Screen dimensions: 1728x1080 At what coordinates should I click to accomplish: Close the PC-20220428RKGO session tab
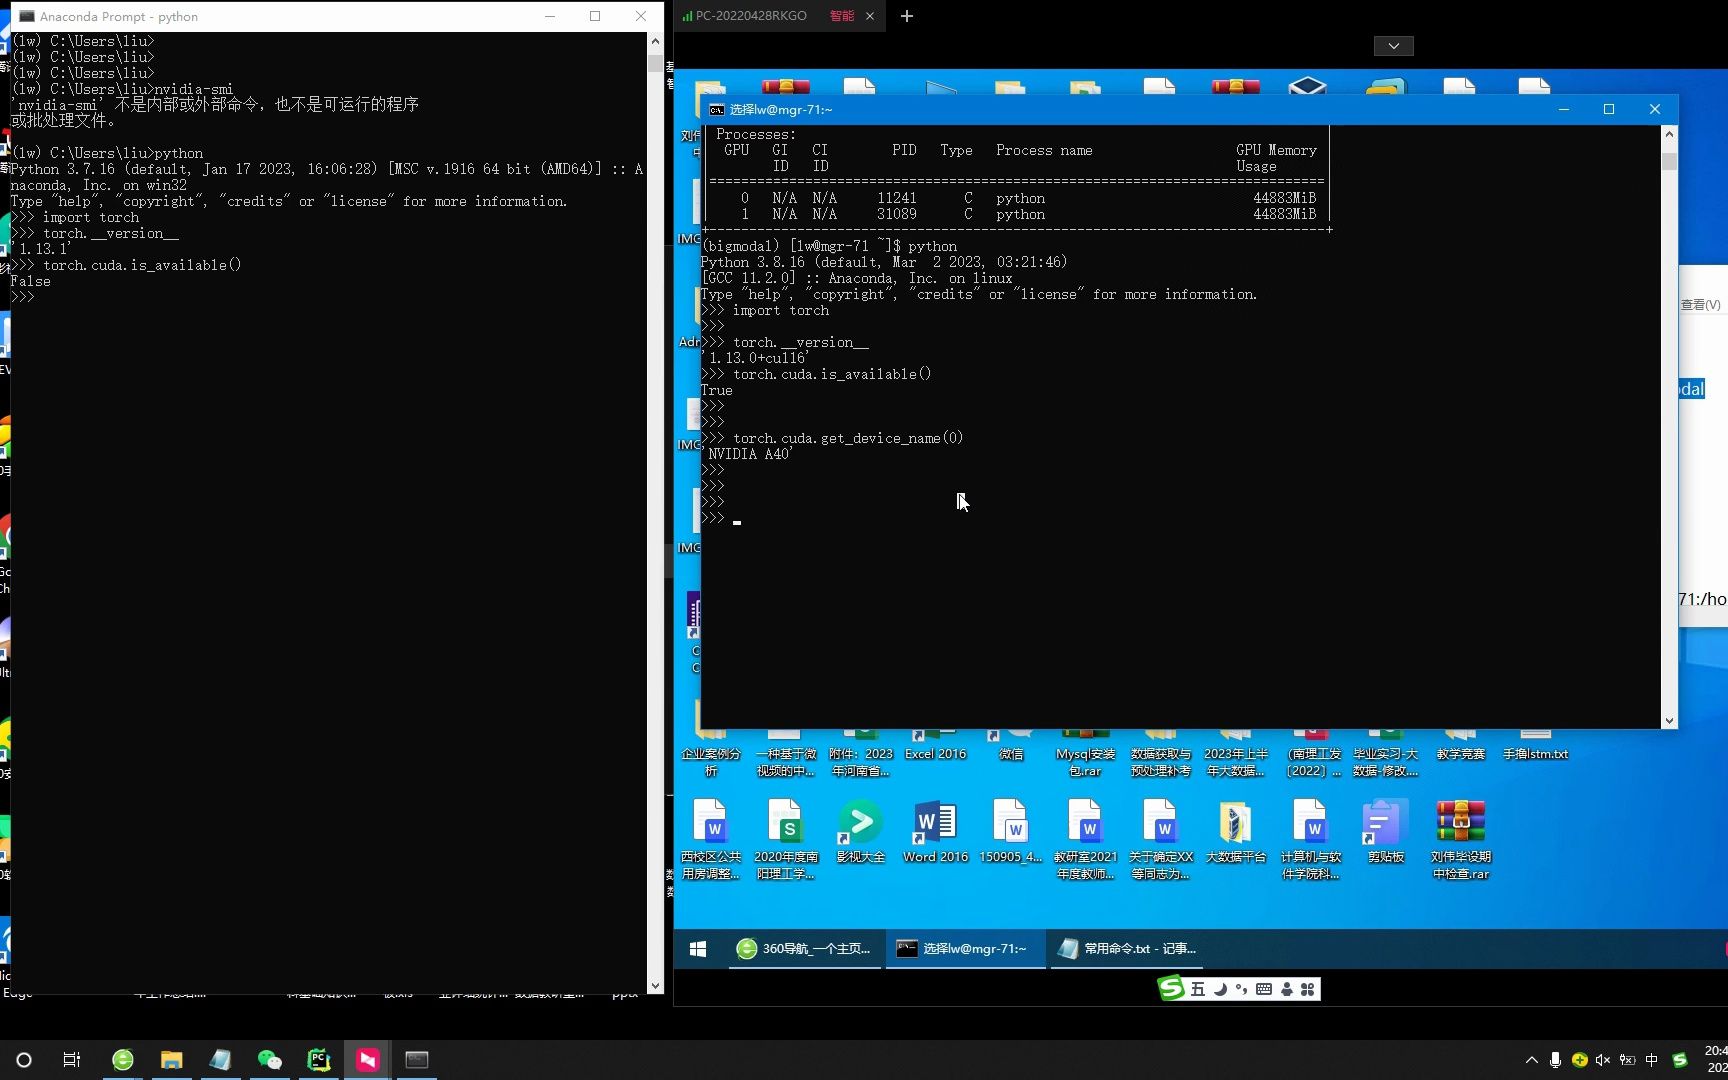point(870,16)
